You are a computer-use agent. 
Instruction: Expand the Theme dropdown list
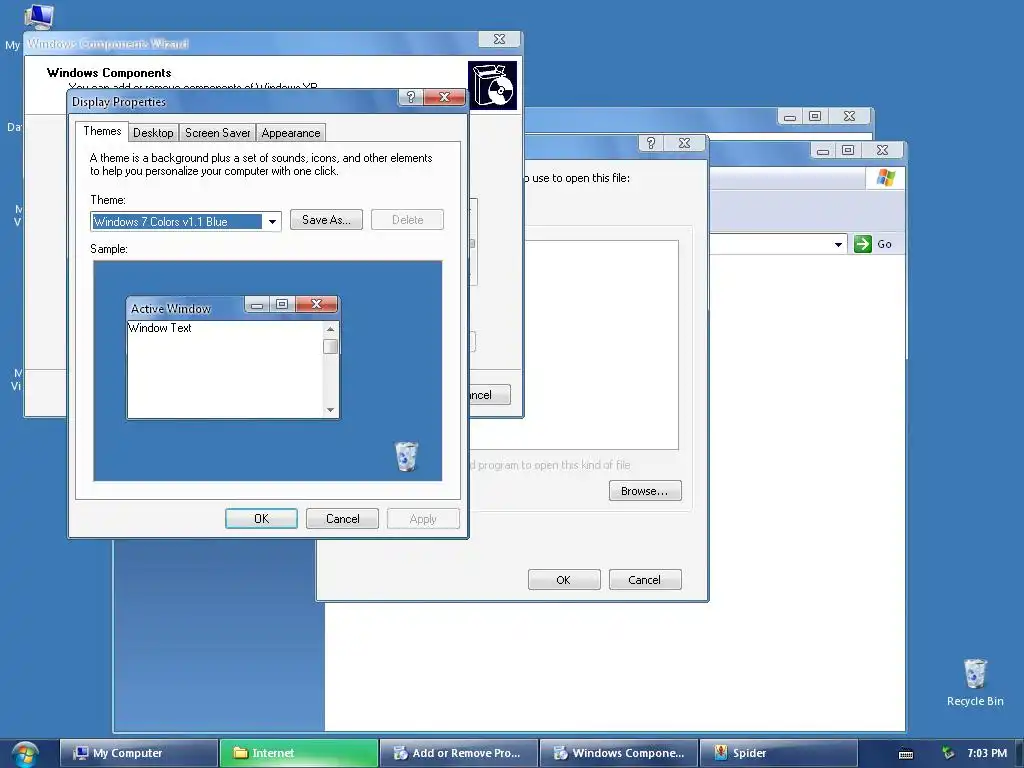point(272,221)
